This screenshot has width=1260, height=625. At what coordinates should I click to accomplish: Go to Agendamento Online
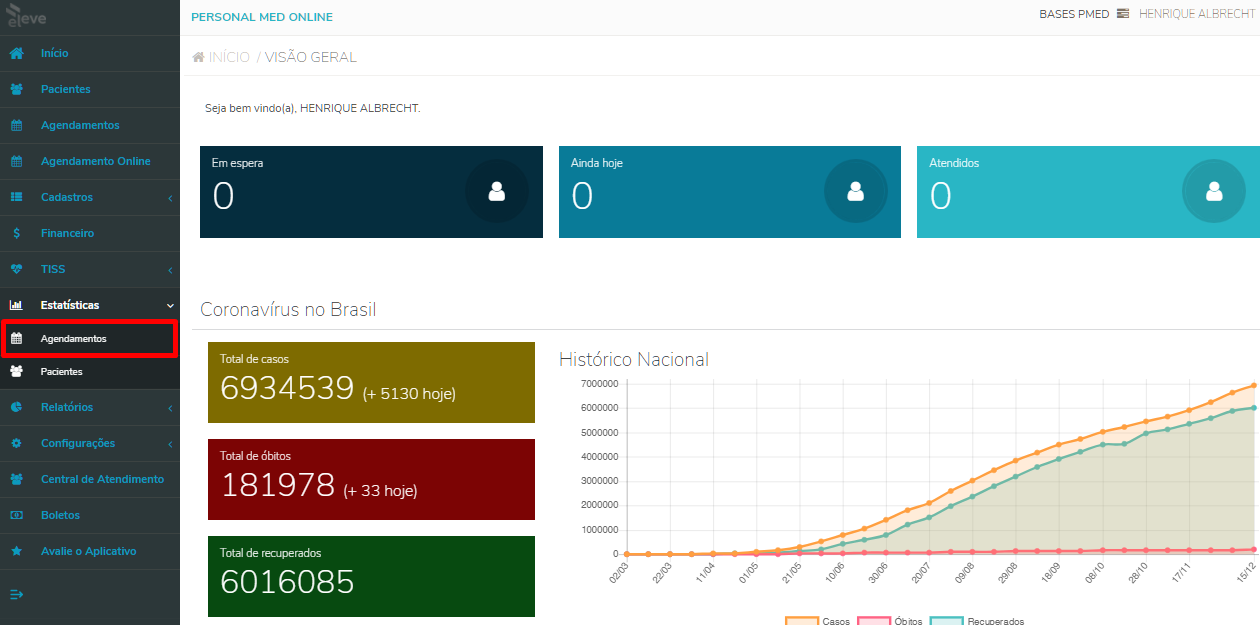pos(90,161)
